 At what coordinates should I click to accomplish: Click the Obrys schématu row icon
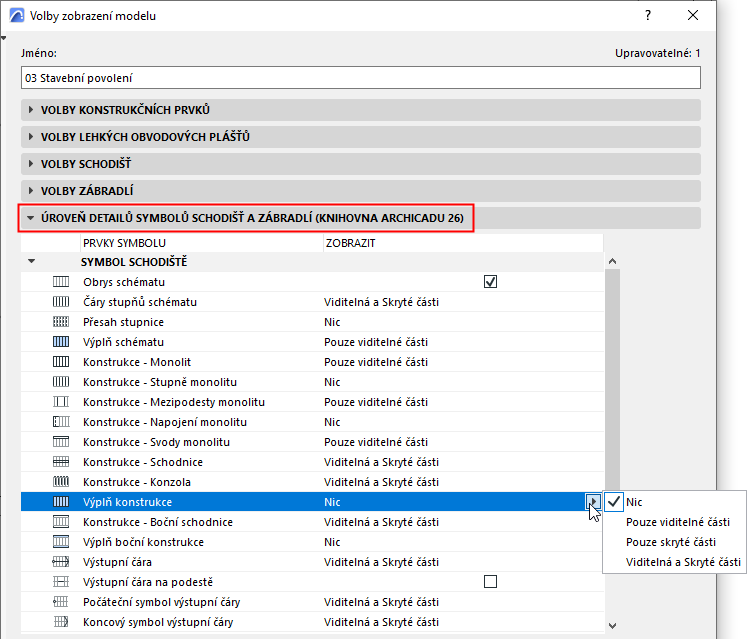[x=61, y=282]
